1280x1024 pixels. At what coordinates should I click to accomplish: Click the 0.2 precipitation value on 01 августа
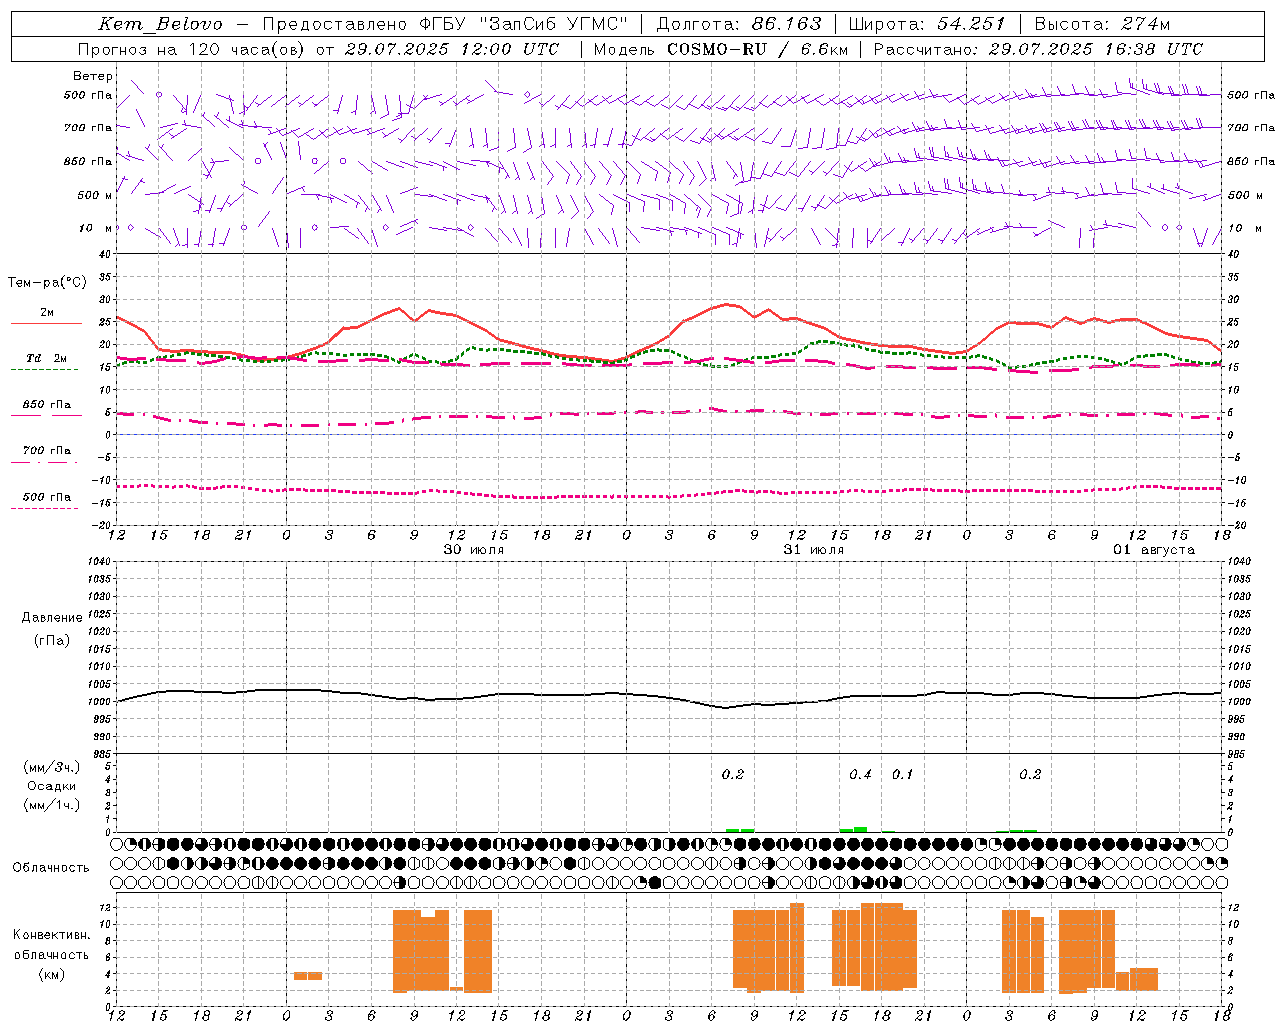click(x=1030, y=774)
